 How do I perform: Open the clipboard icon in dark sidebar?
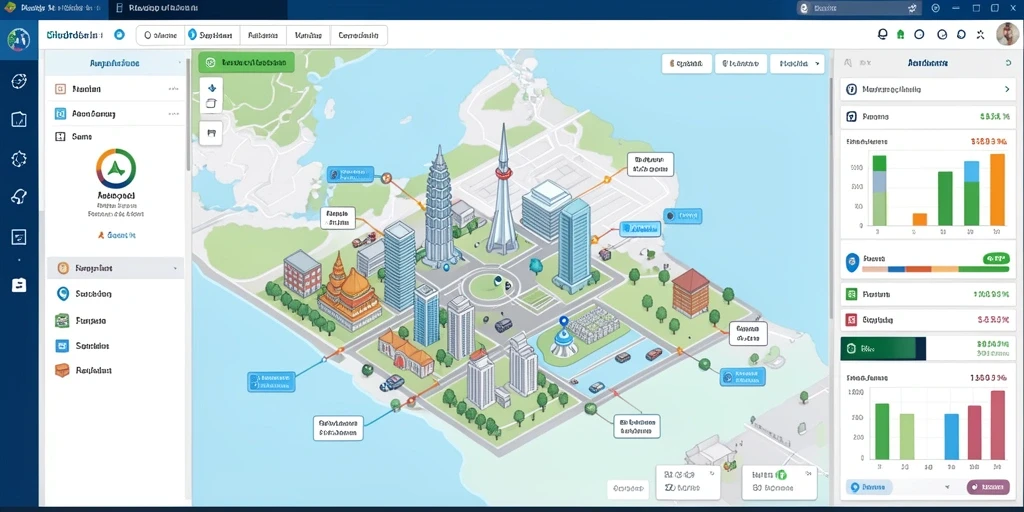point(19,285)
